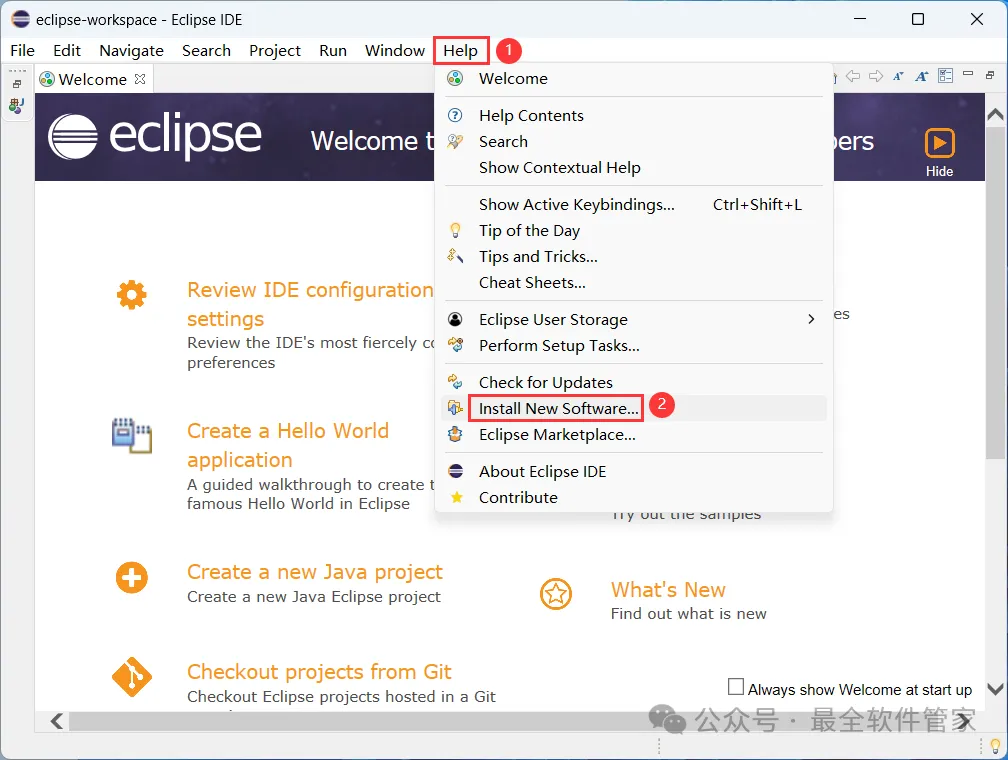Click the Tip of the Day lightbulb icon
The height and width of the screenshot is (760, 1008).
tap(455, 230)
